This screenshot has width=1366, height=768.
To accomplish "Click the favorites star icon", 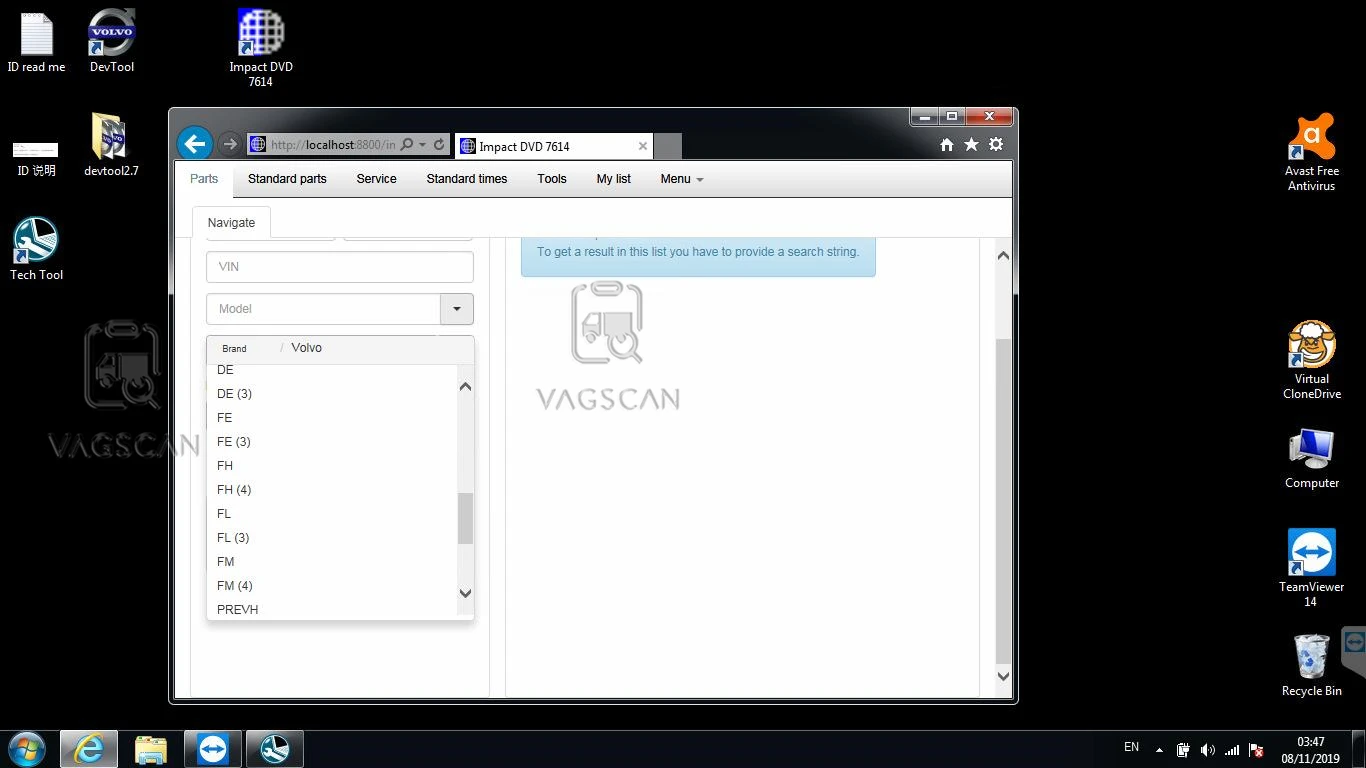I will [x=971, y=145].
